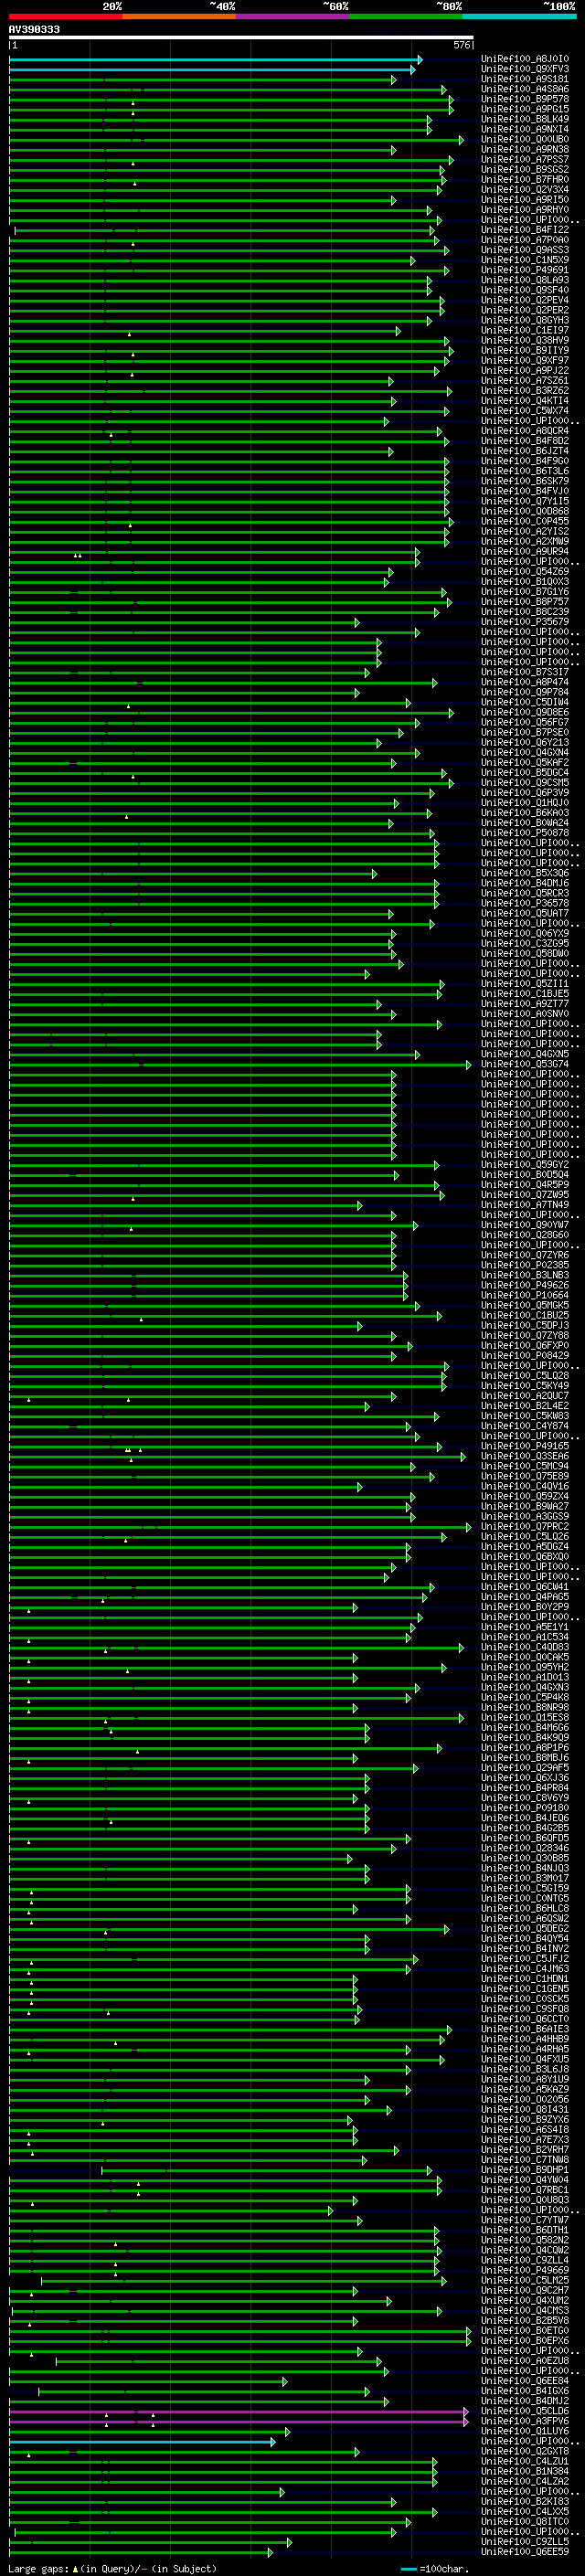Open hit UniRef100_A8J0I0
The width and height of the screenshot is (585, 2576).
[525, 59]
